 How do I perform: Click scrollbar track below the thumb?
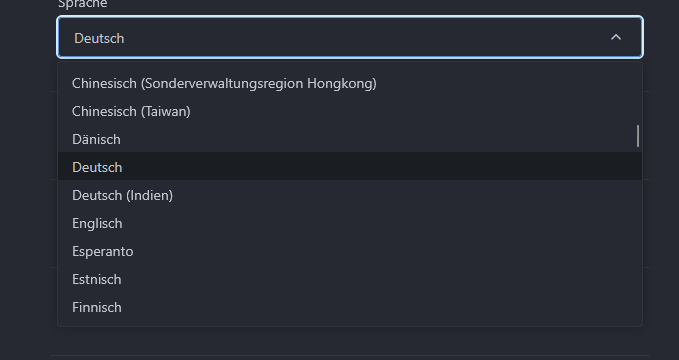[638, 234]
